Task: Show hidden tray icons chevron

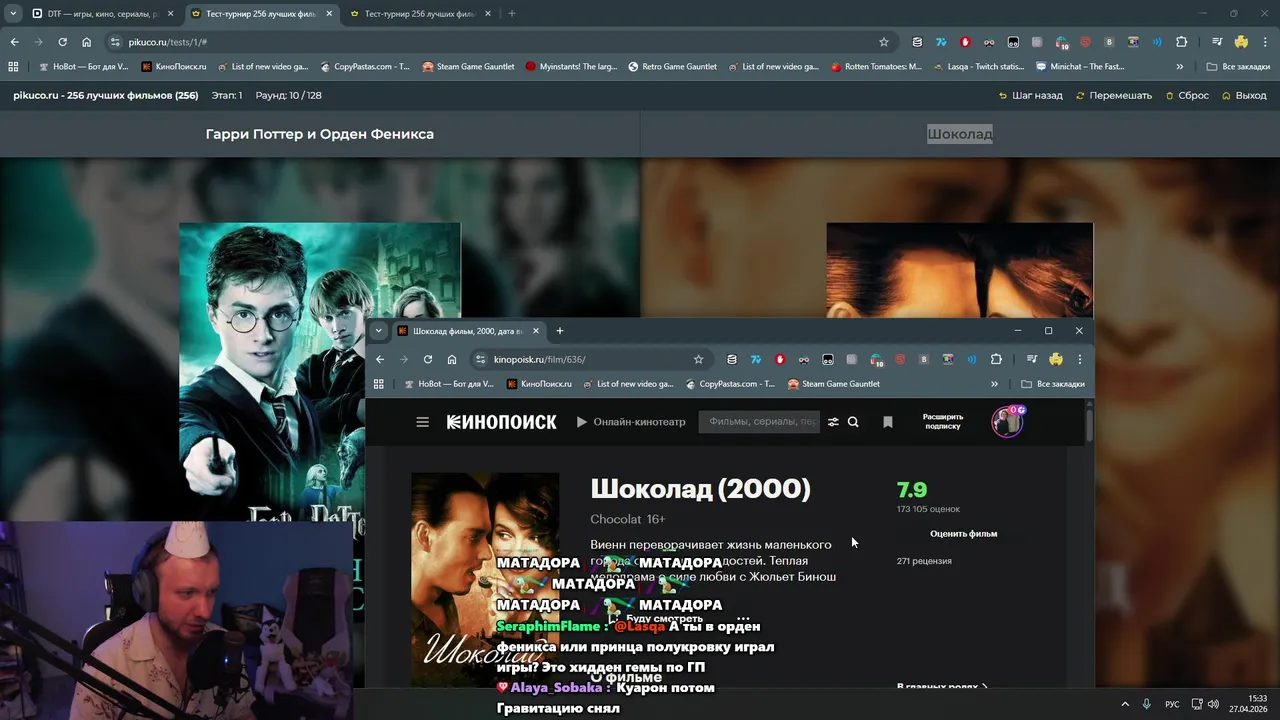Action: tap(1124, 704)
